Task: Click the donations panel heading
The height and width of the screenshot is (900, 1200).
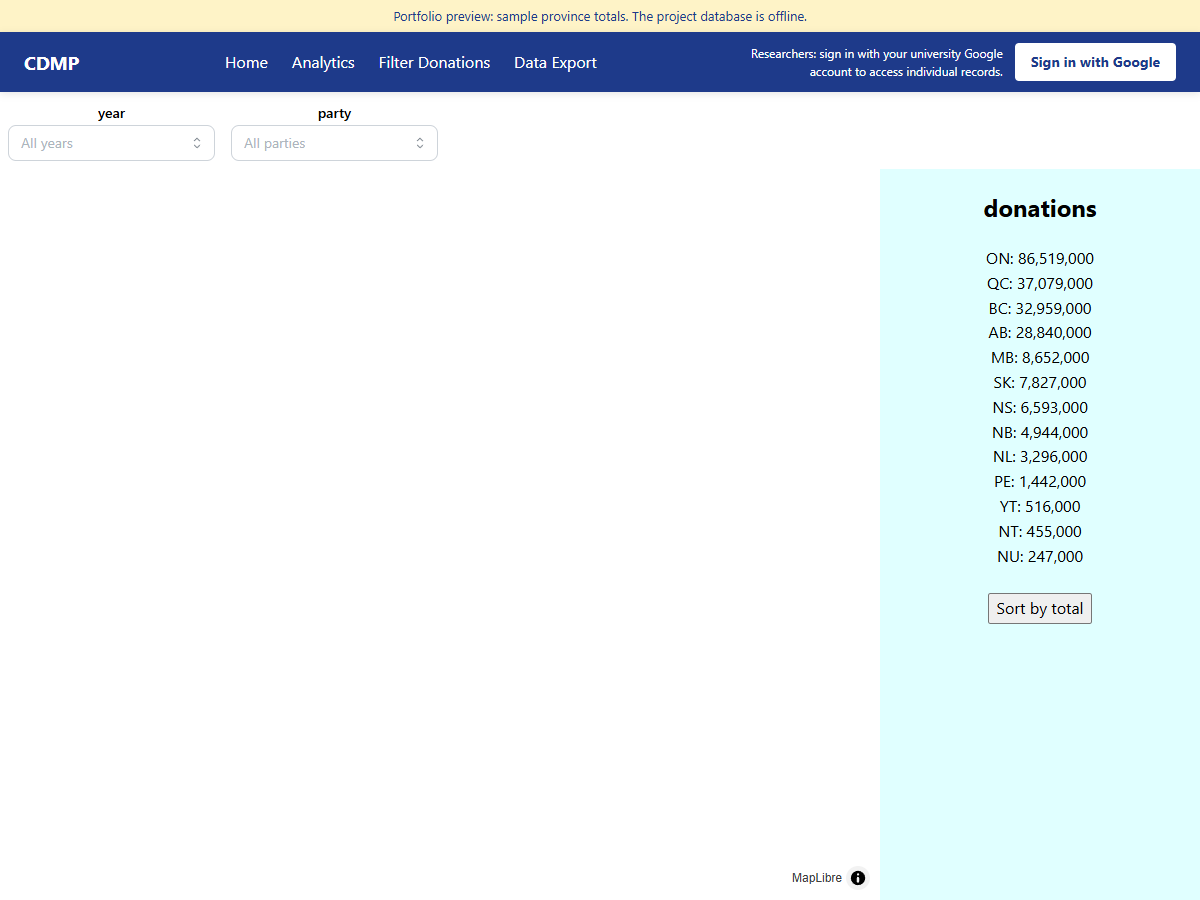Action: 1040,209
